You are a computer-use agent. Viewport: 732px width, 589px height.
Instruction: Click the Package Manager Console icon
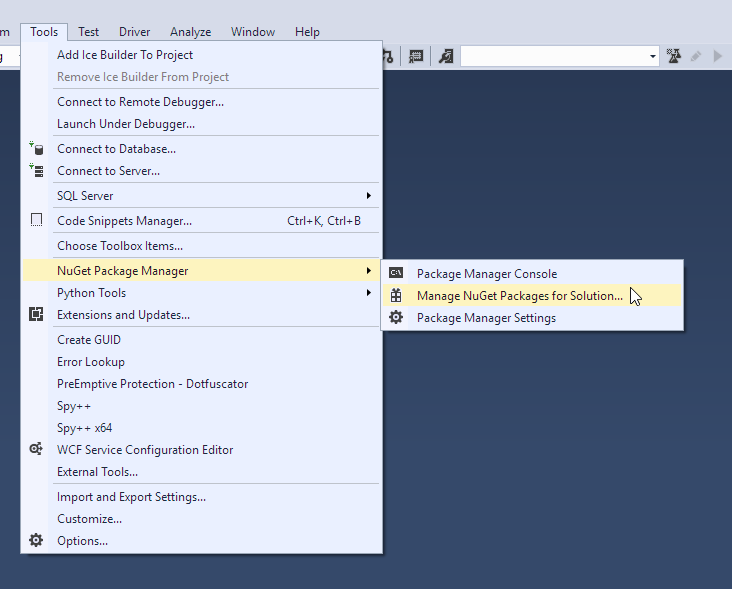pos(397,273)
